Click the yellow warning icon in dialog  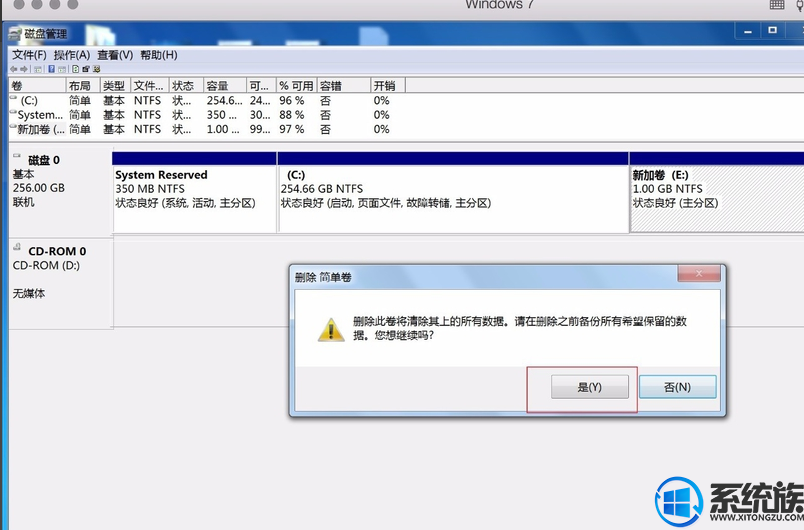point(331,330)
